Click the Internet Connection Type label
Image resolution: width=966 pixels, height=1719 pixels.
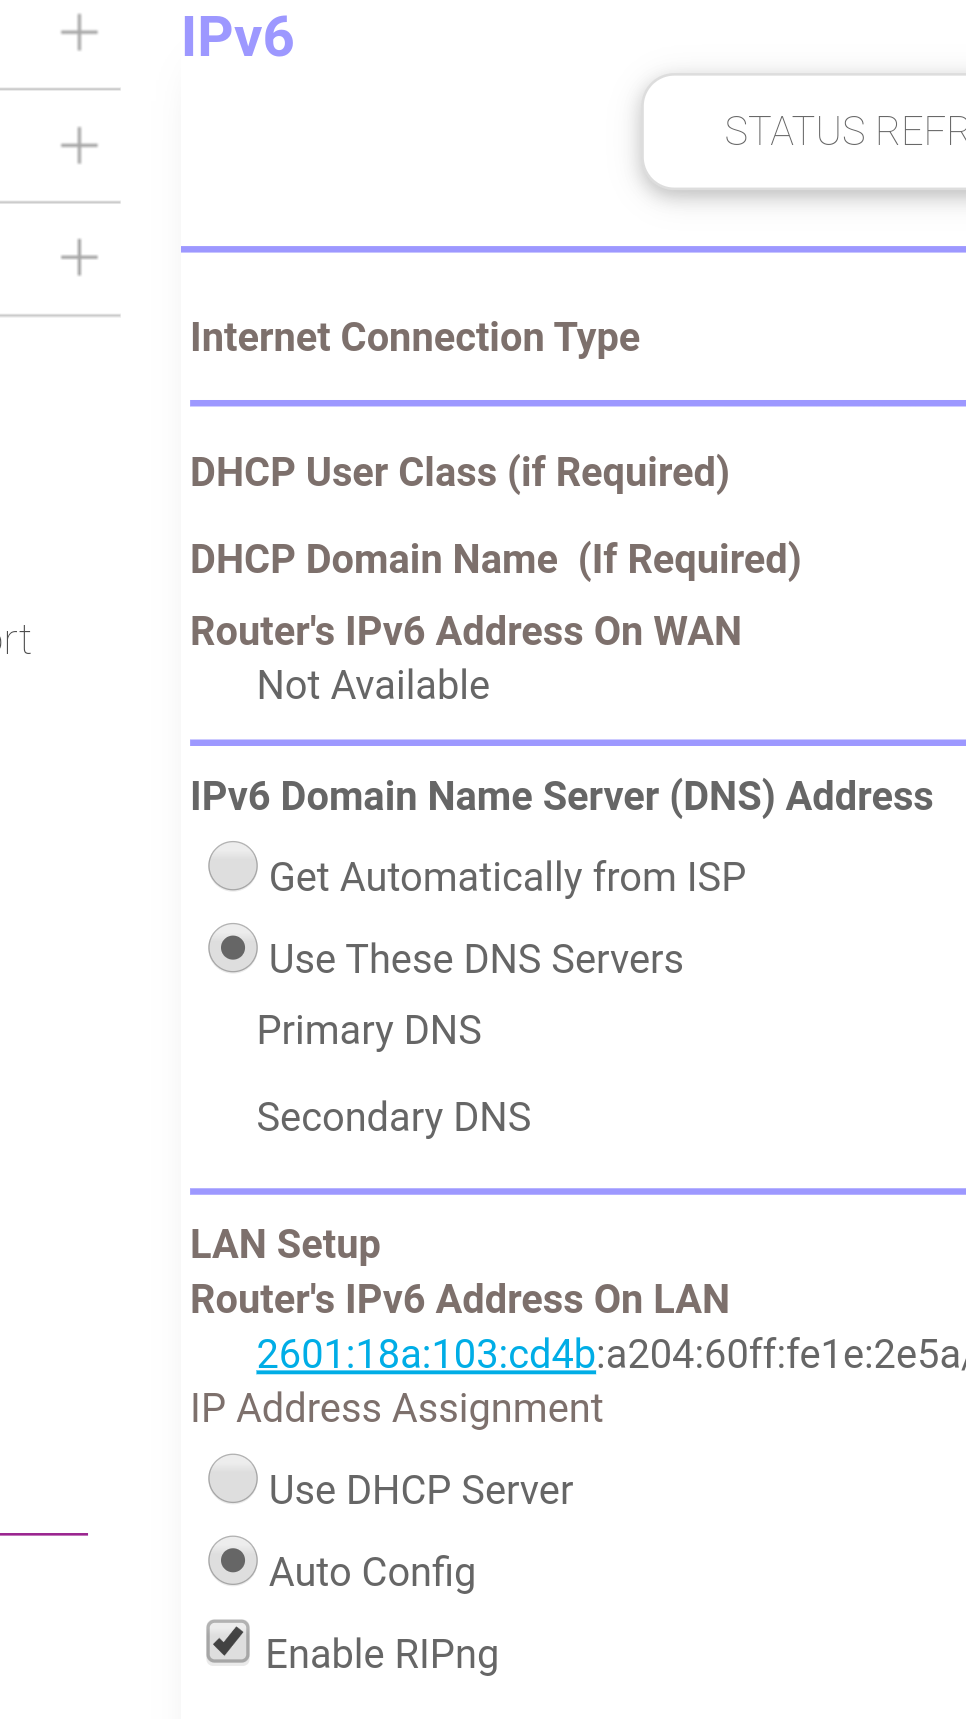click(x=415, y=338)
